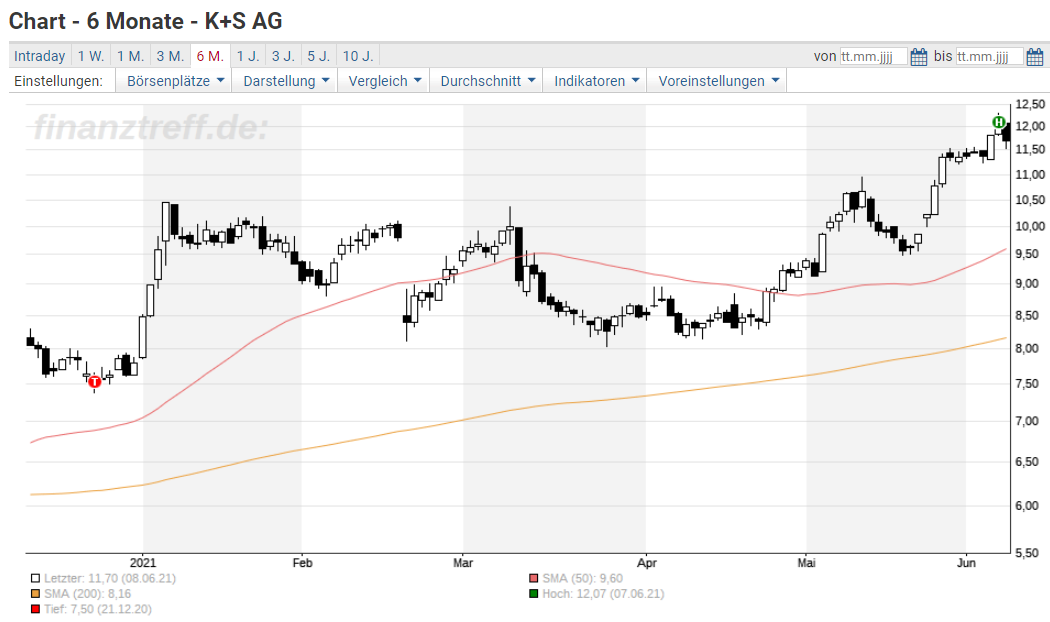
Task: Select the 6 M. time range tab
Action: point(210,56)
